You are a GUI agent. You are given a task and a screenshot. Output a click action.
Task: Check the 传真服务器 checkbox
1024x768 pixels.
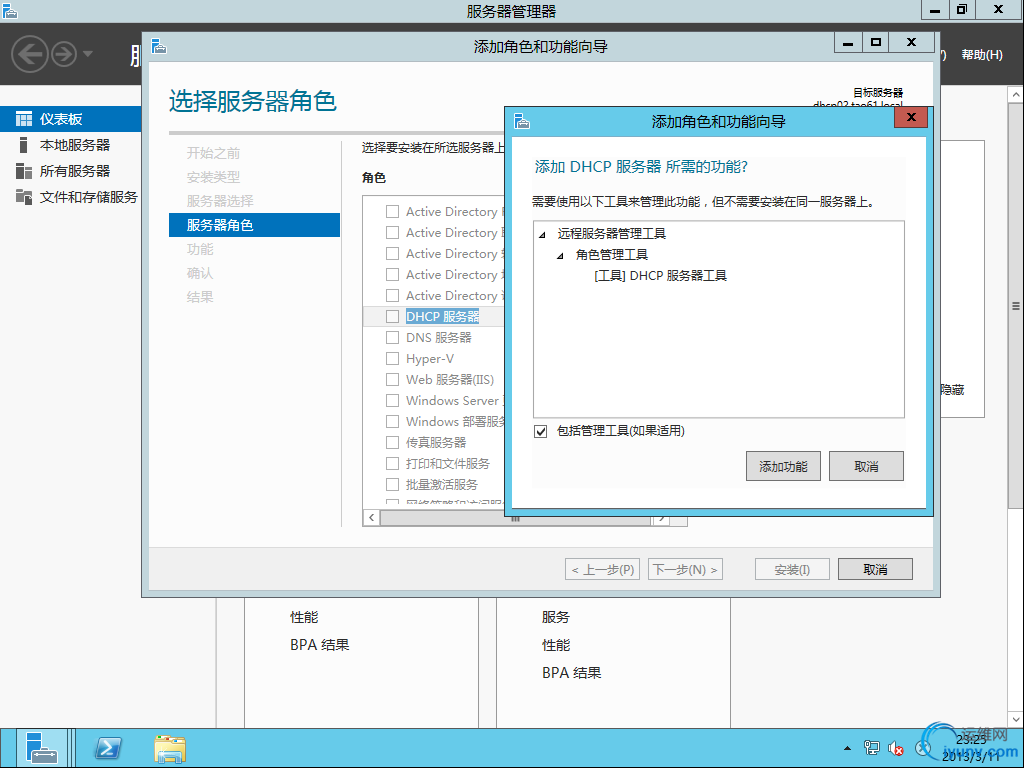point(392,443)
